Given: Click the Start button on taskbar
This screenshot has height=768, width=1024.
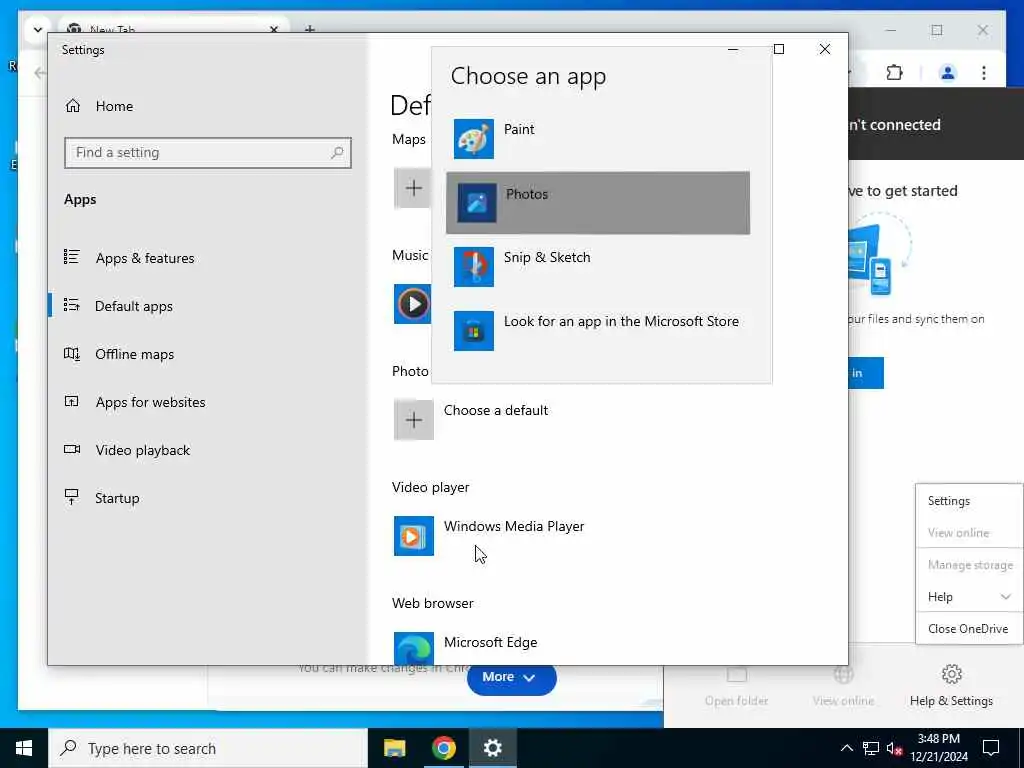Looking at the screenshot, I should coord(24,748).
